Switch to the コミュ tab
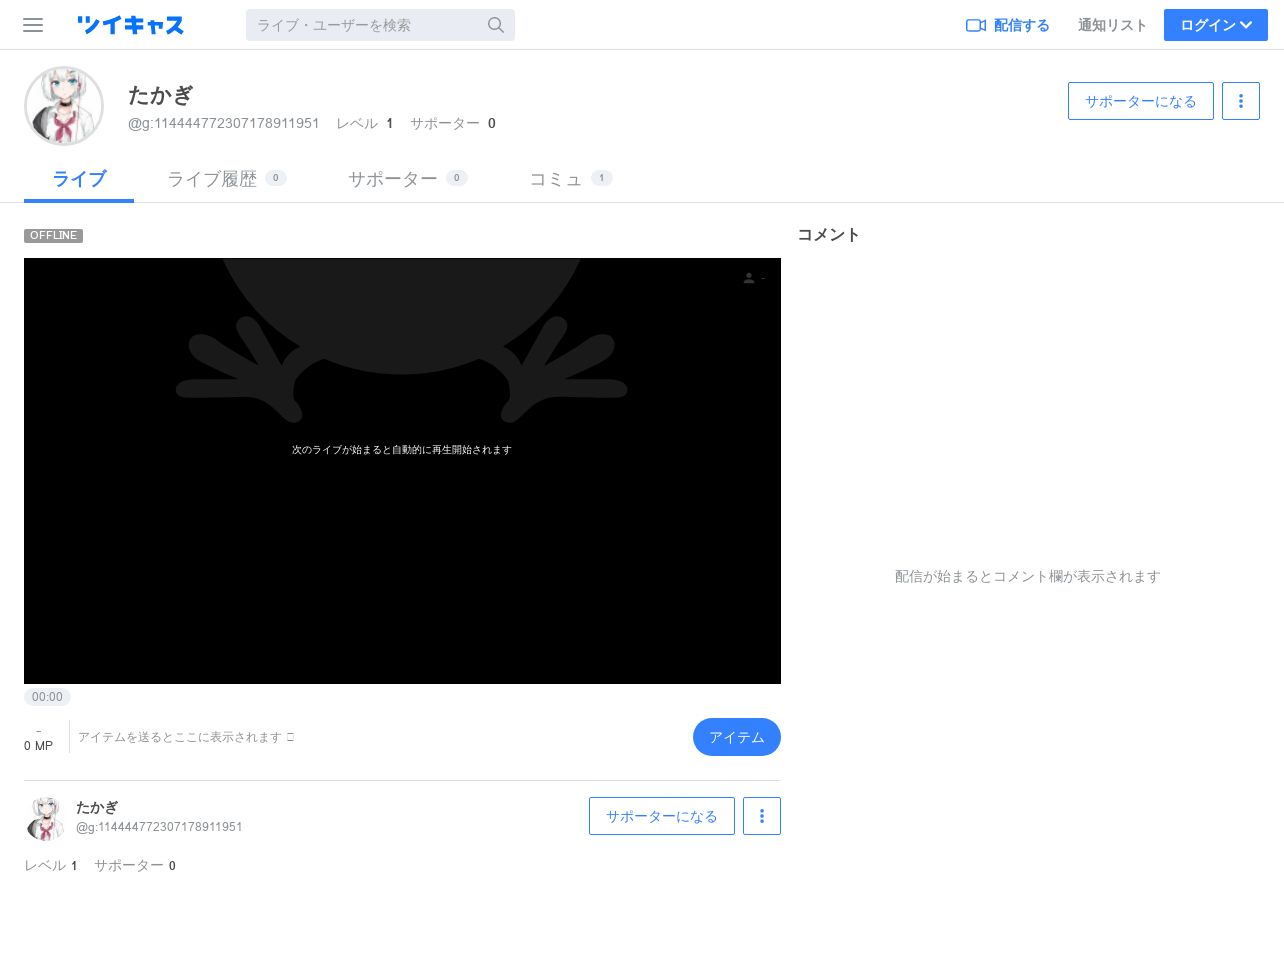Image resolution: width=1284 pixels, height=959 pixels. coord(571,179)
